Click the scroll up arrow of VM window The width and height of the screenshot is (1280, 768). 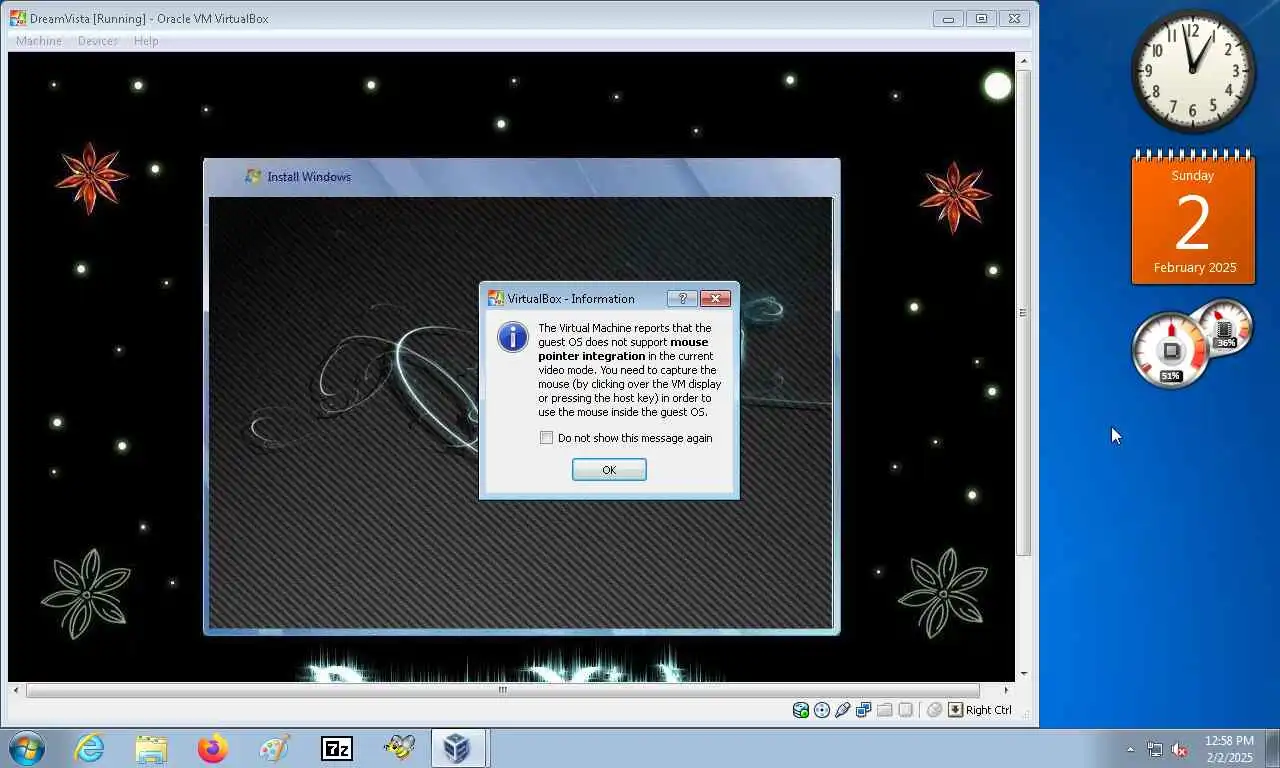click(x=1023, y=61)
